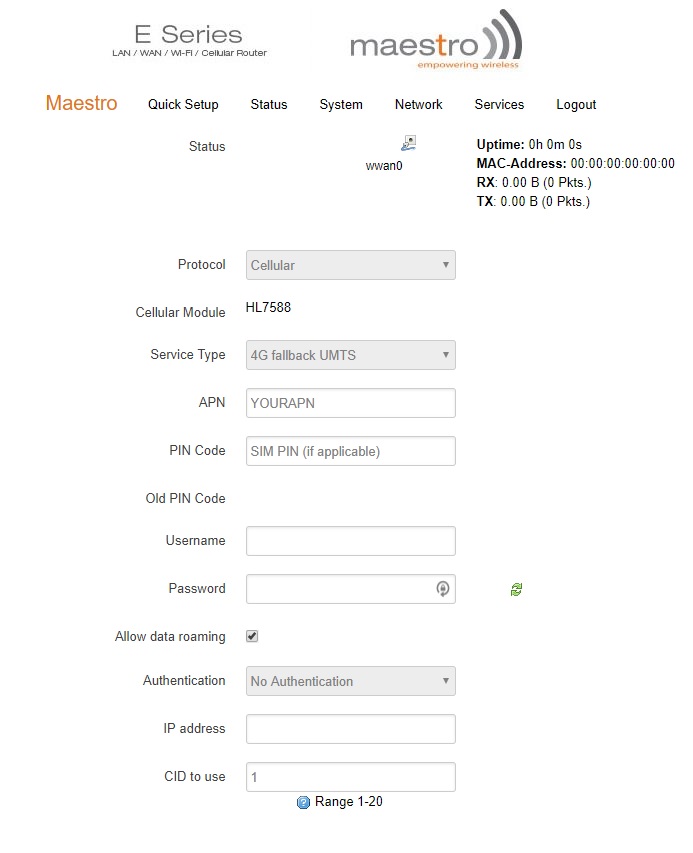The width and height of the screenshot is (693, 853).
Task: Click the Old PIN Code label
Action: point(185,498)
